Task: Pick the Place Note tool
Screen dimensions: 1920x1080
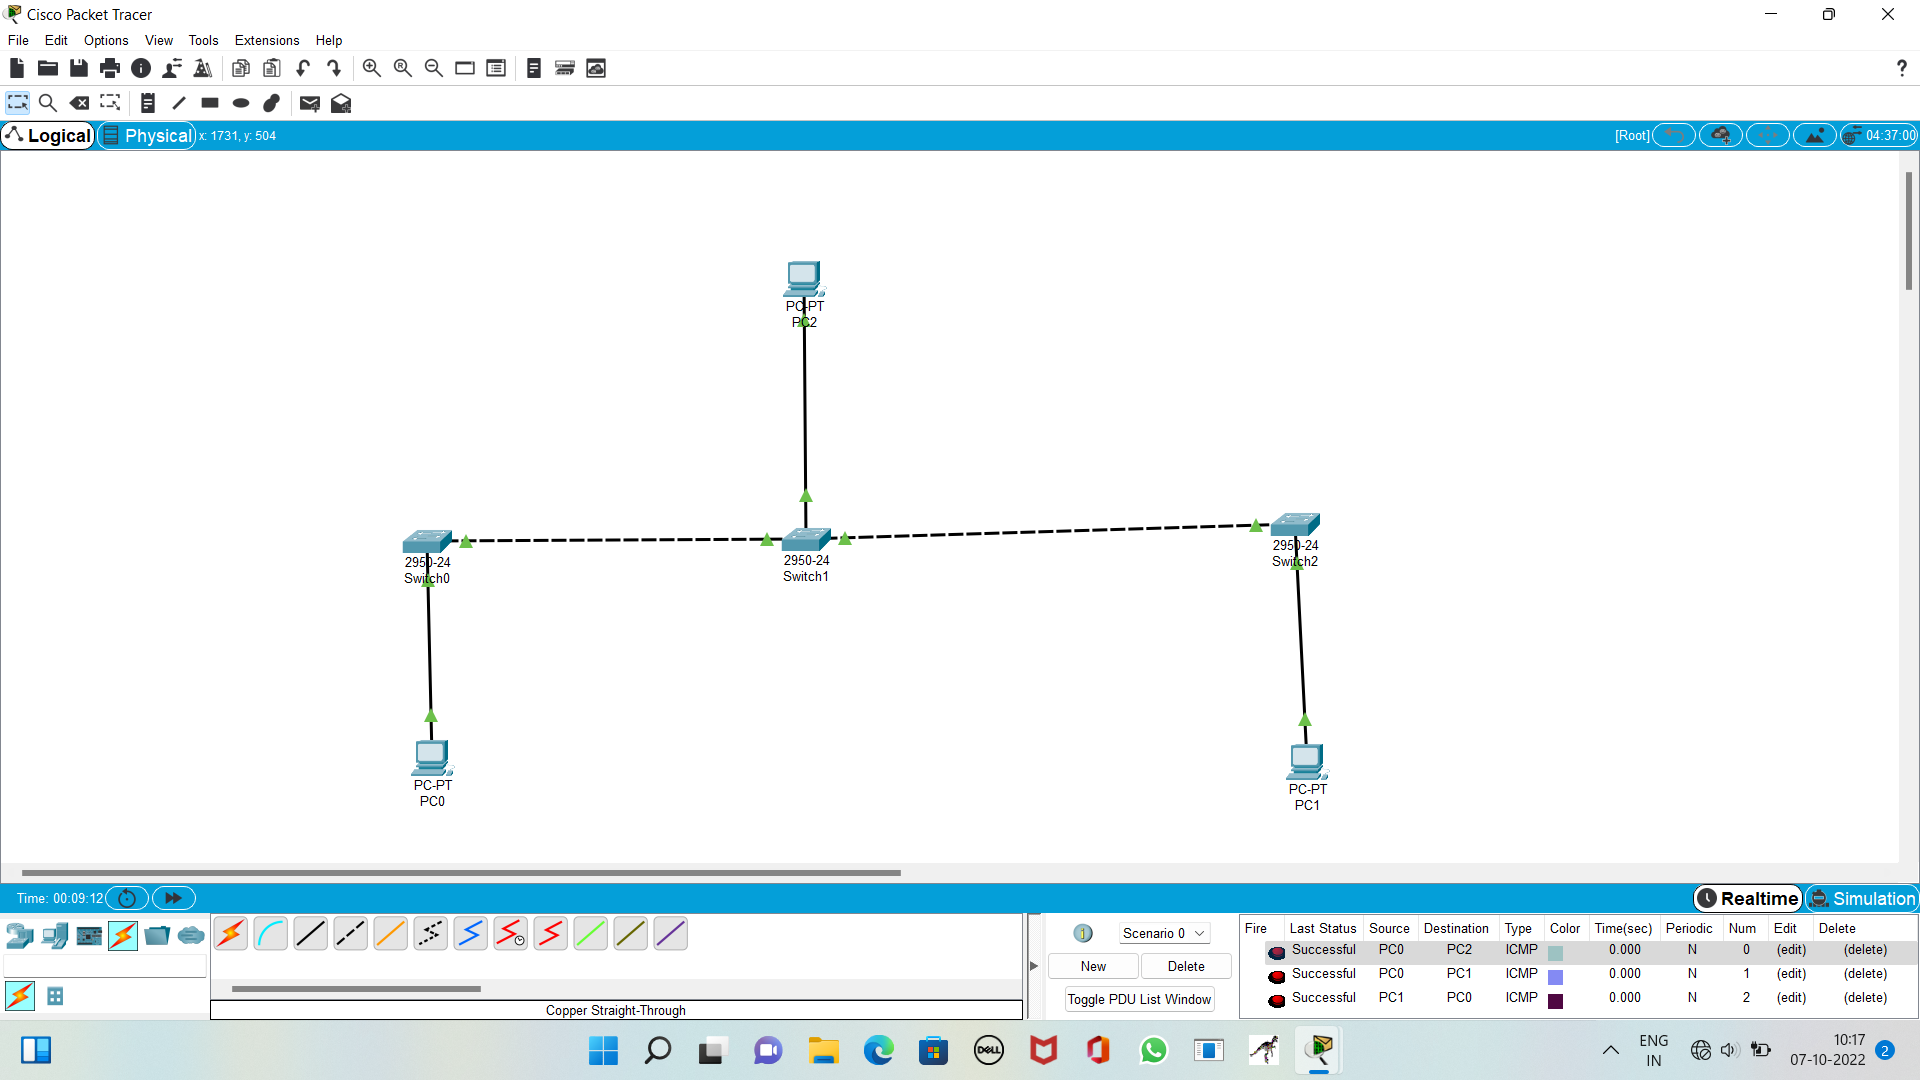Action: [x=147, y=103]
